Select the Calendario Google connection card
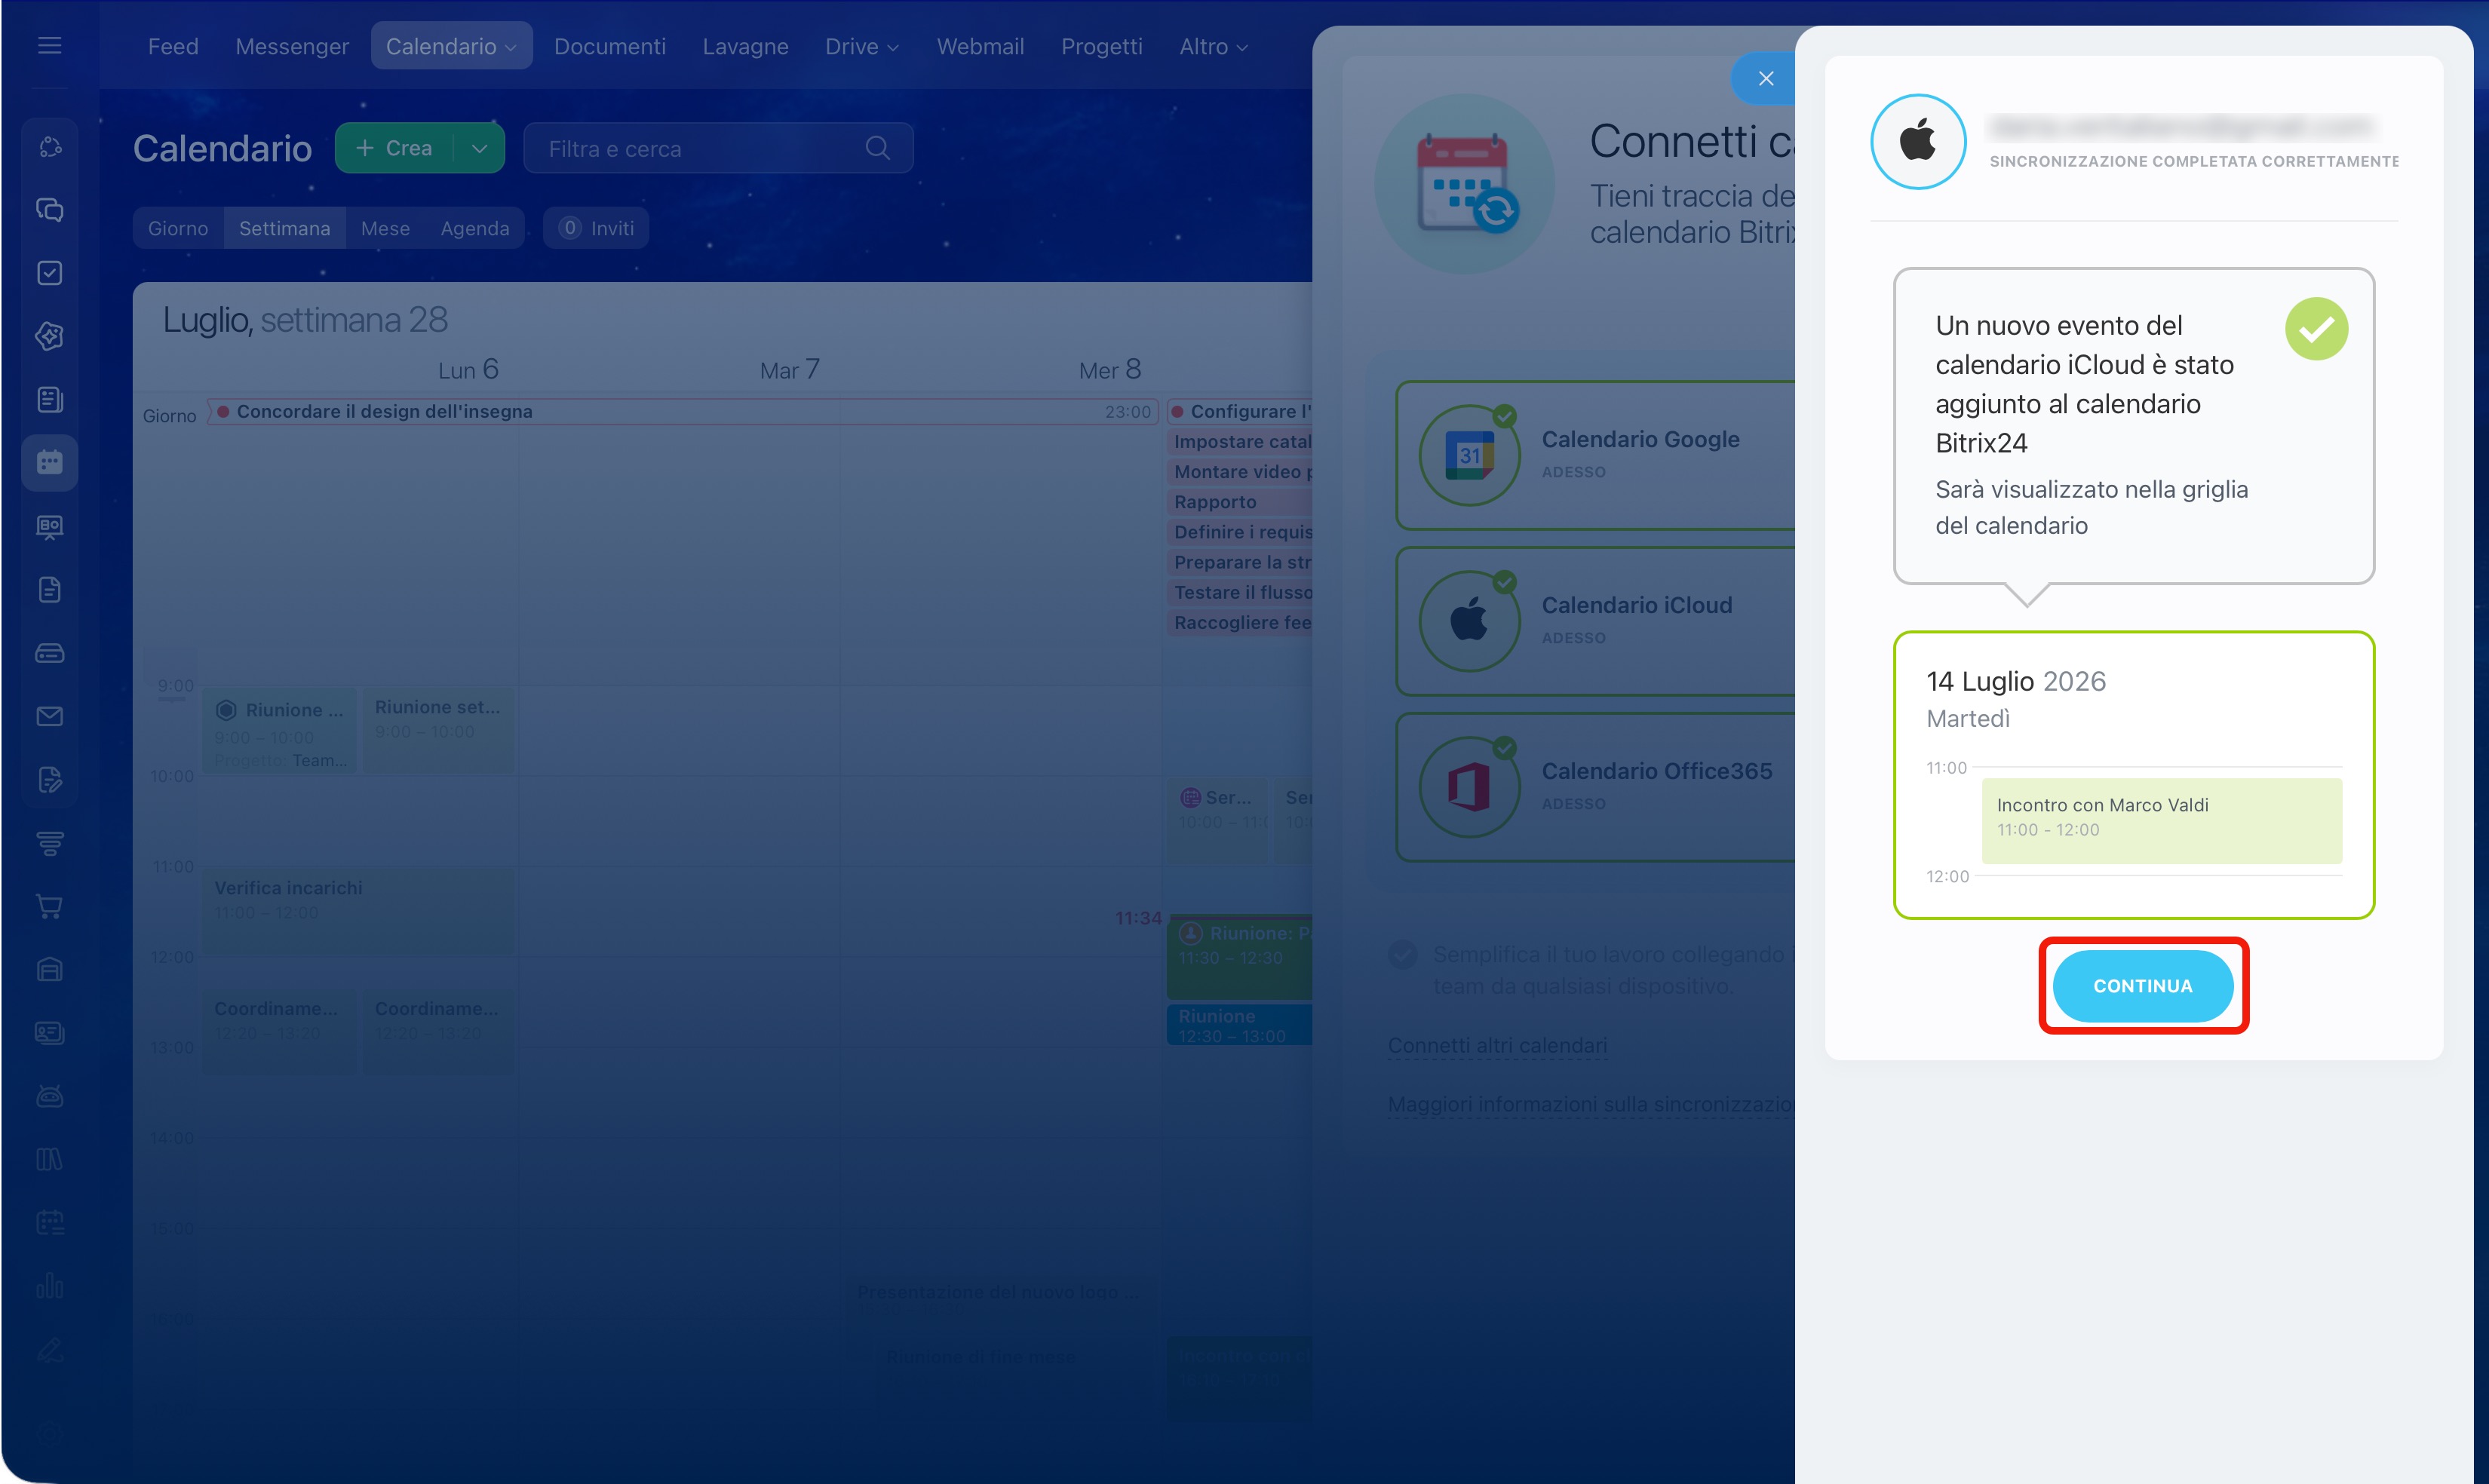Viewport: 2489px width, 1484px height. tap(1596, 456)
